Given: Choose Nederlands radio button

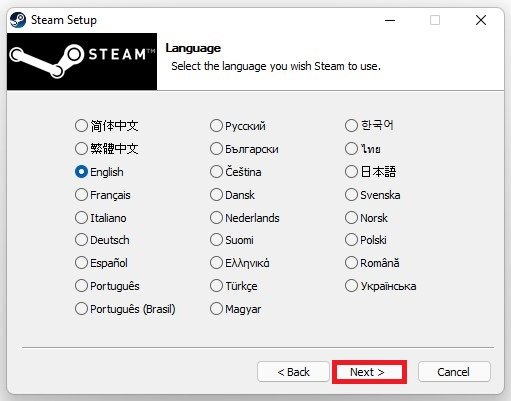Looking at the screenshot, I should coord(216,218).
